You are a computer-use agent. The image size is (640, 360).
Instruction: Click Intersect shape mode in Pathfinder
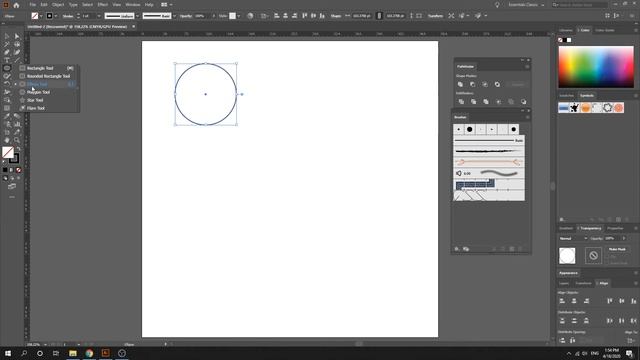point(485,84)
